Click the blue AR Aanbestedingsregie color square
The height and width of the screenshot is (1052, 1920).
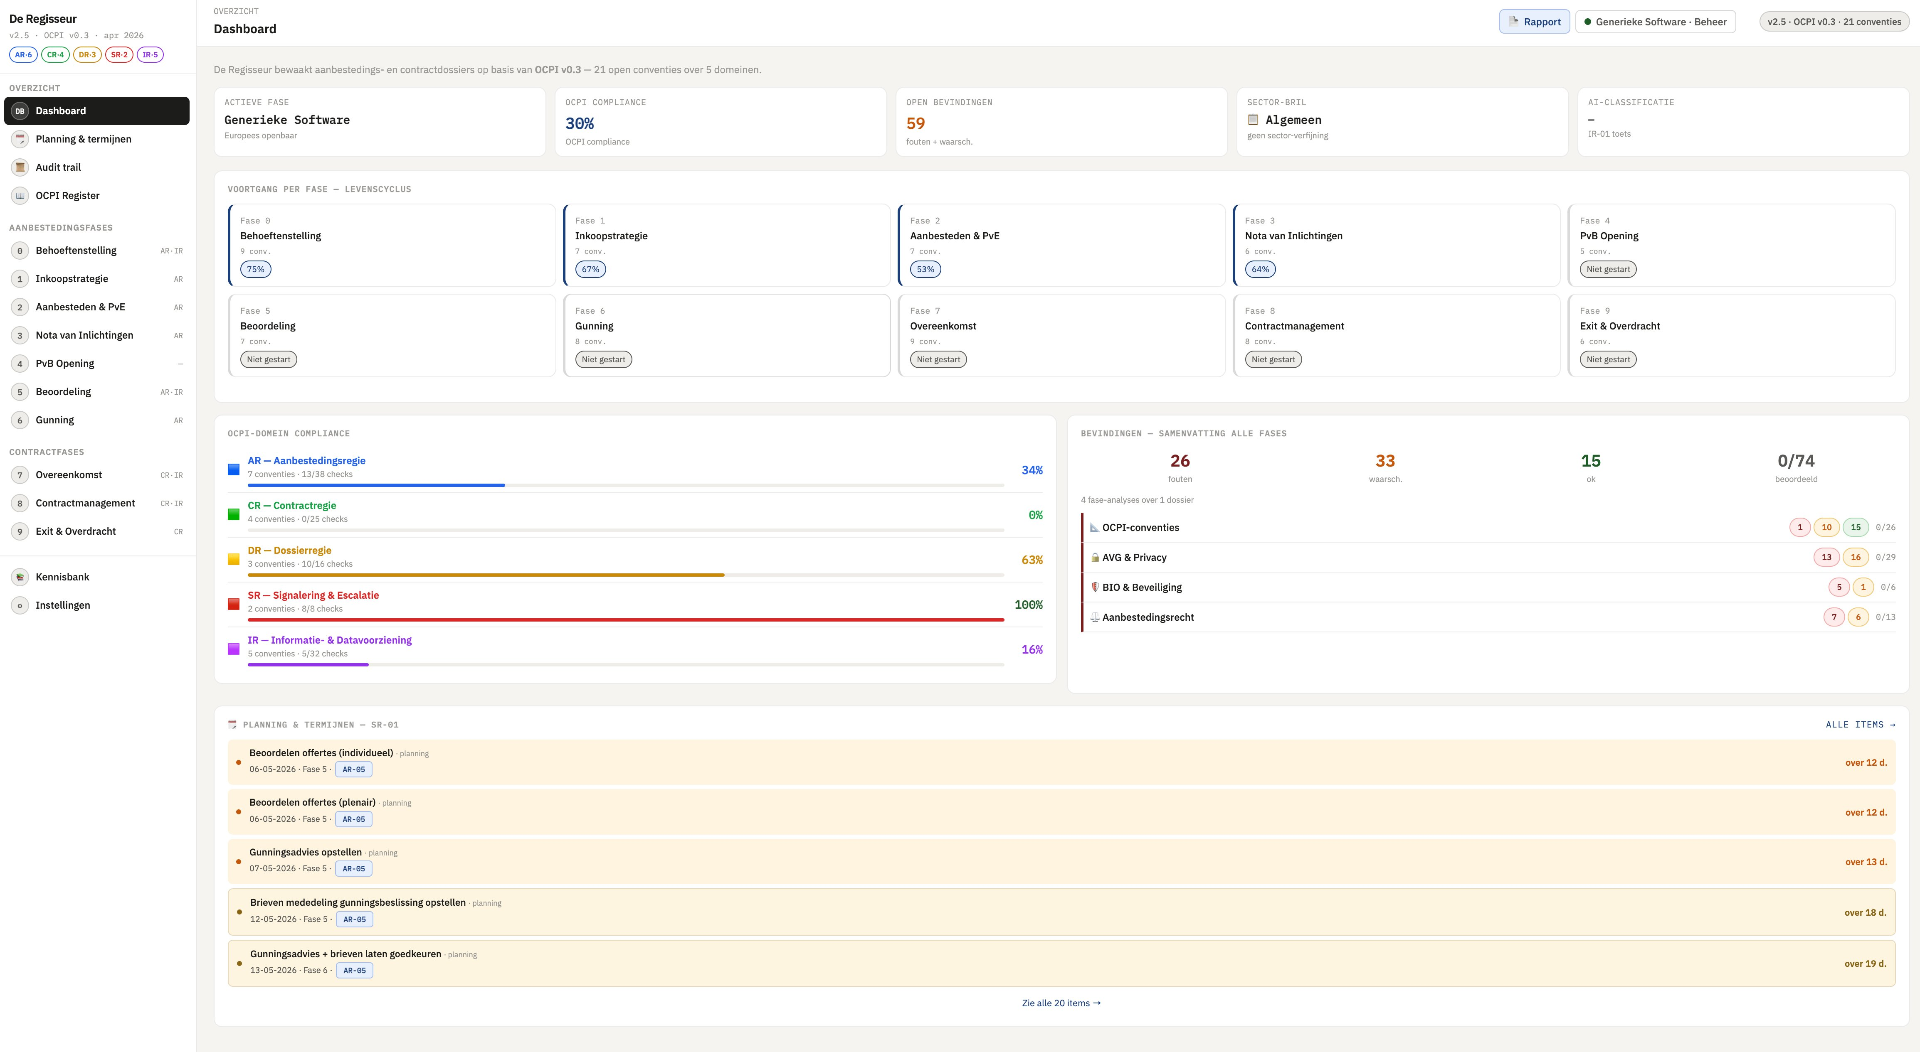[233, 469]
